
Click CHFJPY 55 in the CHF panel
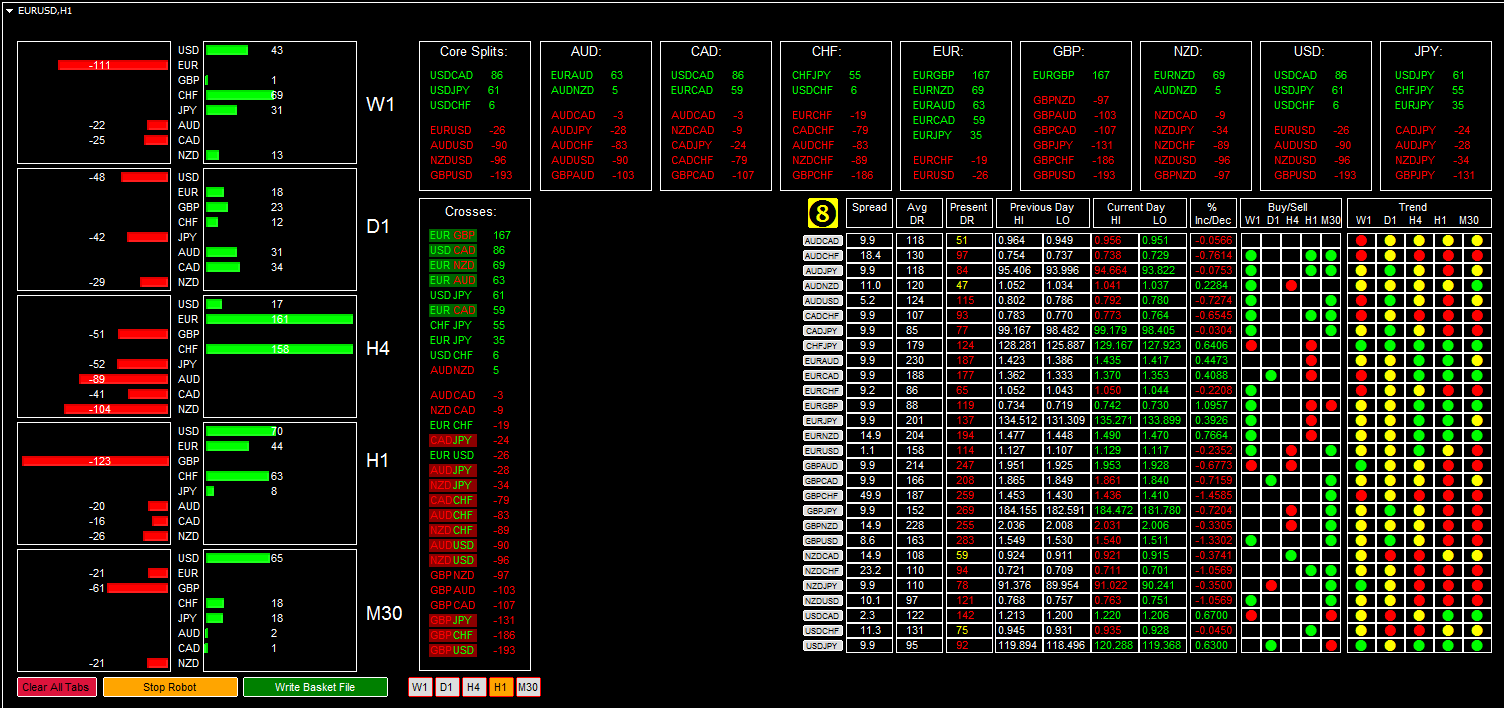[826, 75]
